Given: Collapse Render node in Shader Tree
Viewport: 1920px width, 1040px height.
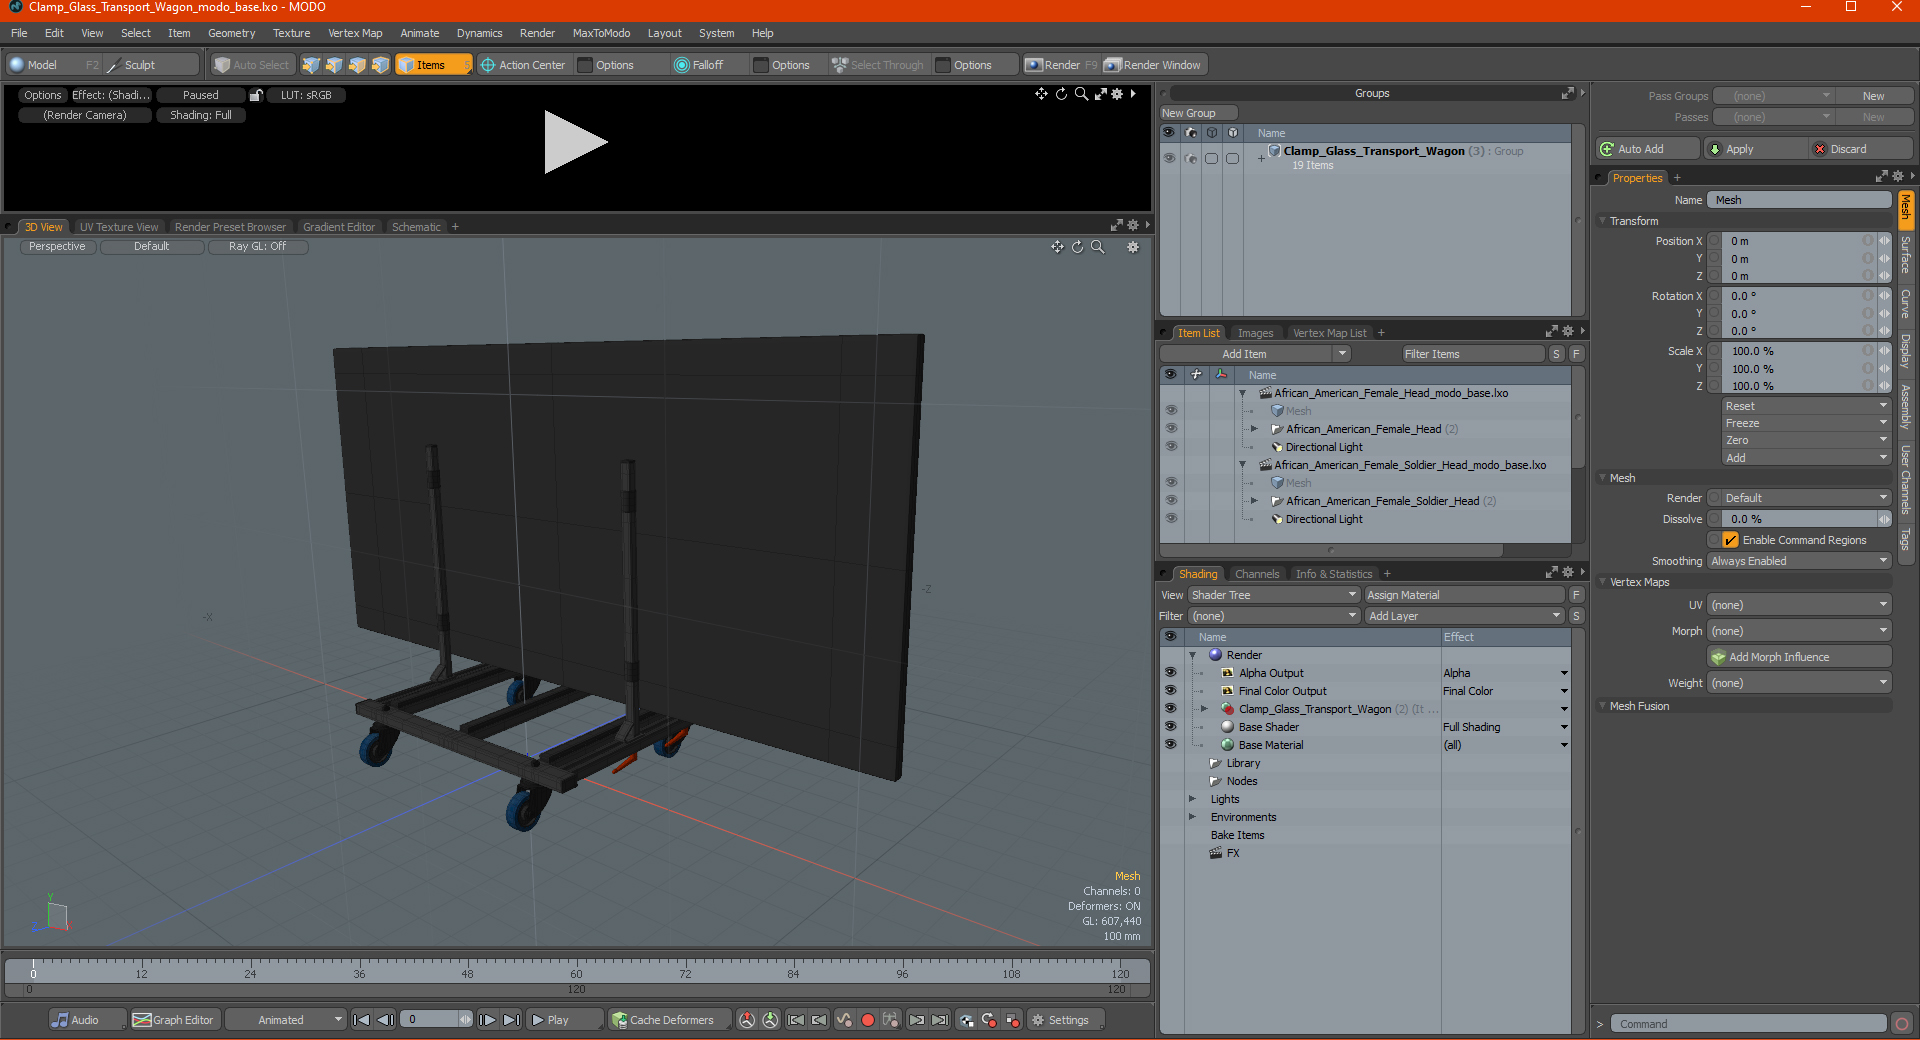Looking at the screenshot, I should [1192, 655].
